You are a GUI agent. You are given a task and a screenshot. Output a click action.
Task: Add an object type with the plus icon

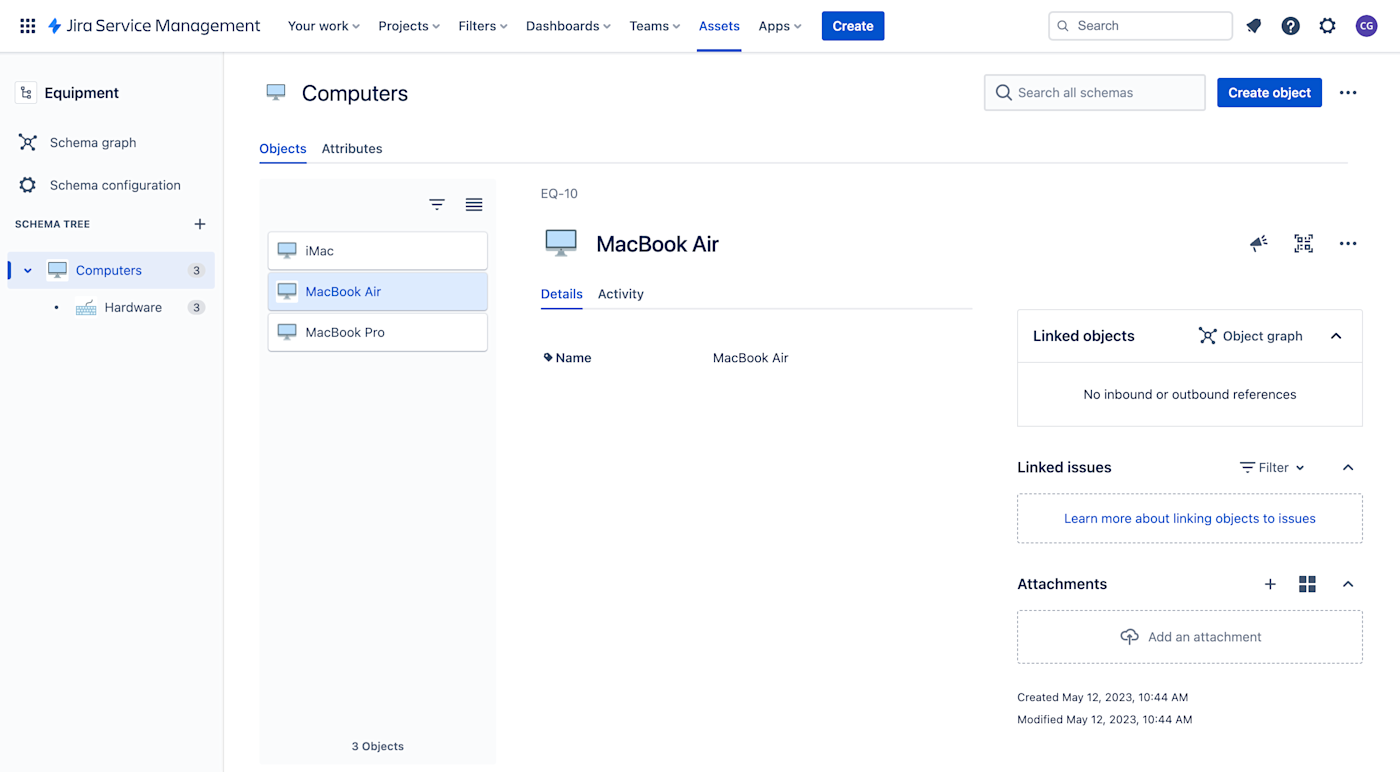point(200,224)
